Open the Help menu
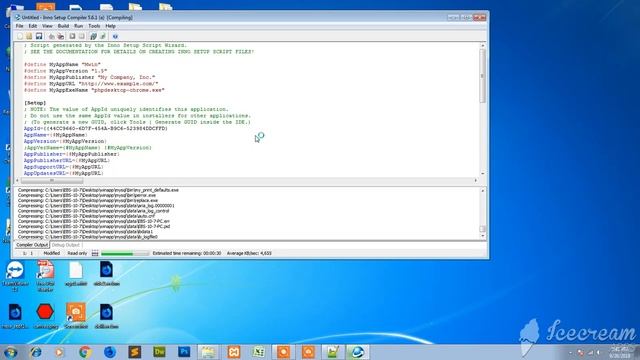The height and width of the screenshot is (360, 640). 110,26
